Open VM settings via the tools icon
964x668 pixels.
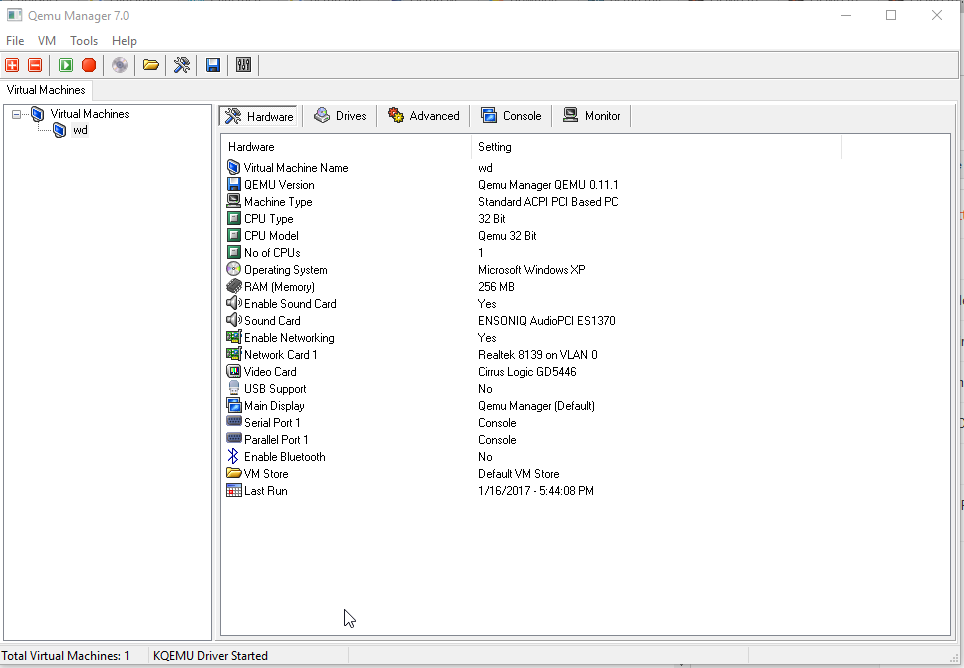181,64
